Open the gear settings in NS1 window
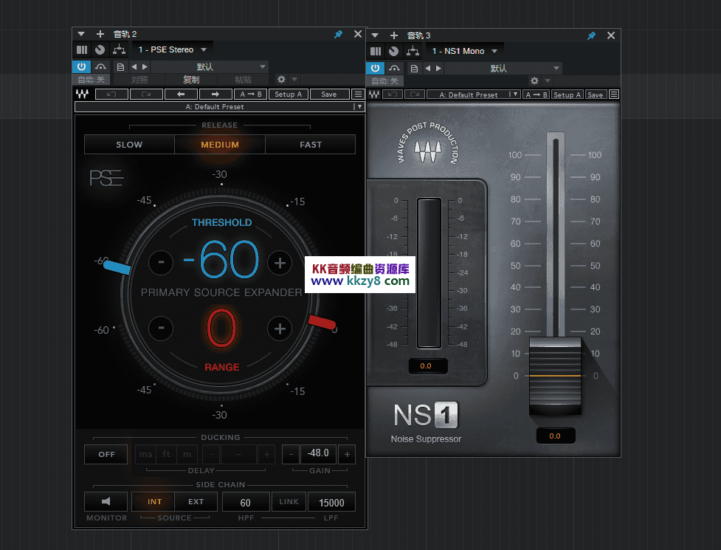This screenshot has width=721, height=550. (x=534, y=80)
